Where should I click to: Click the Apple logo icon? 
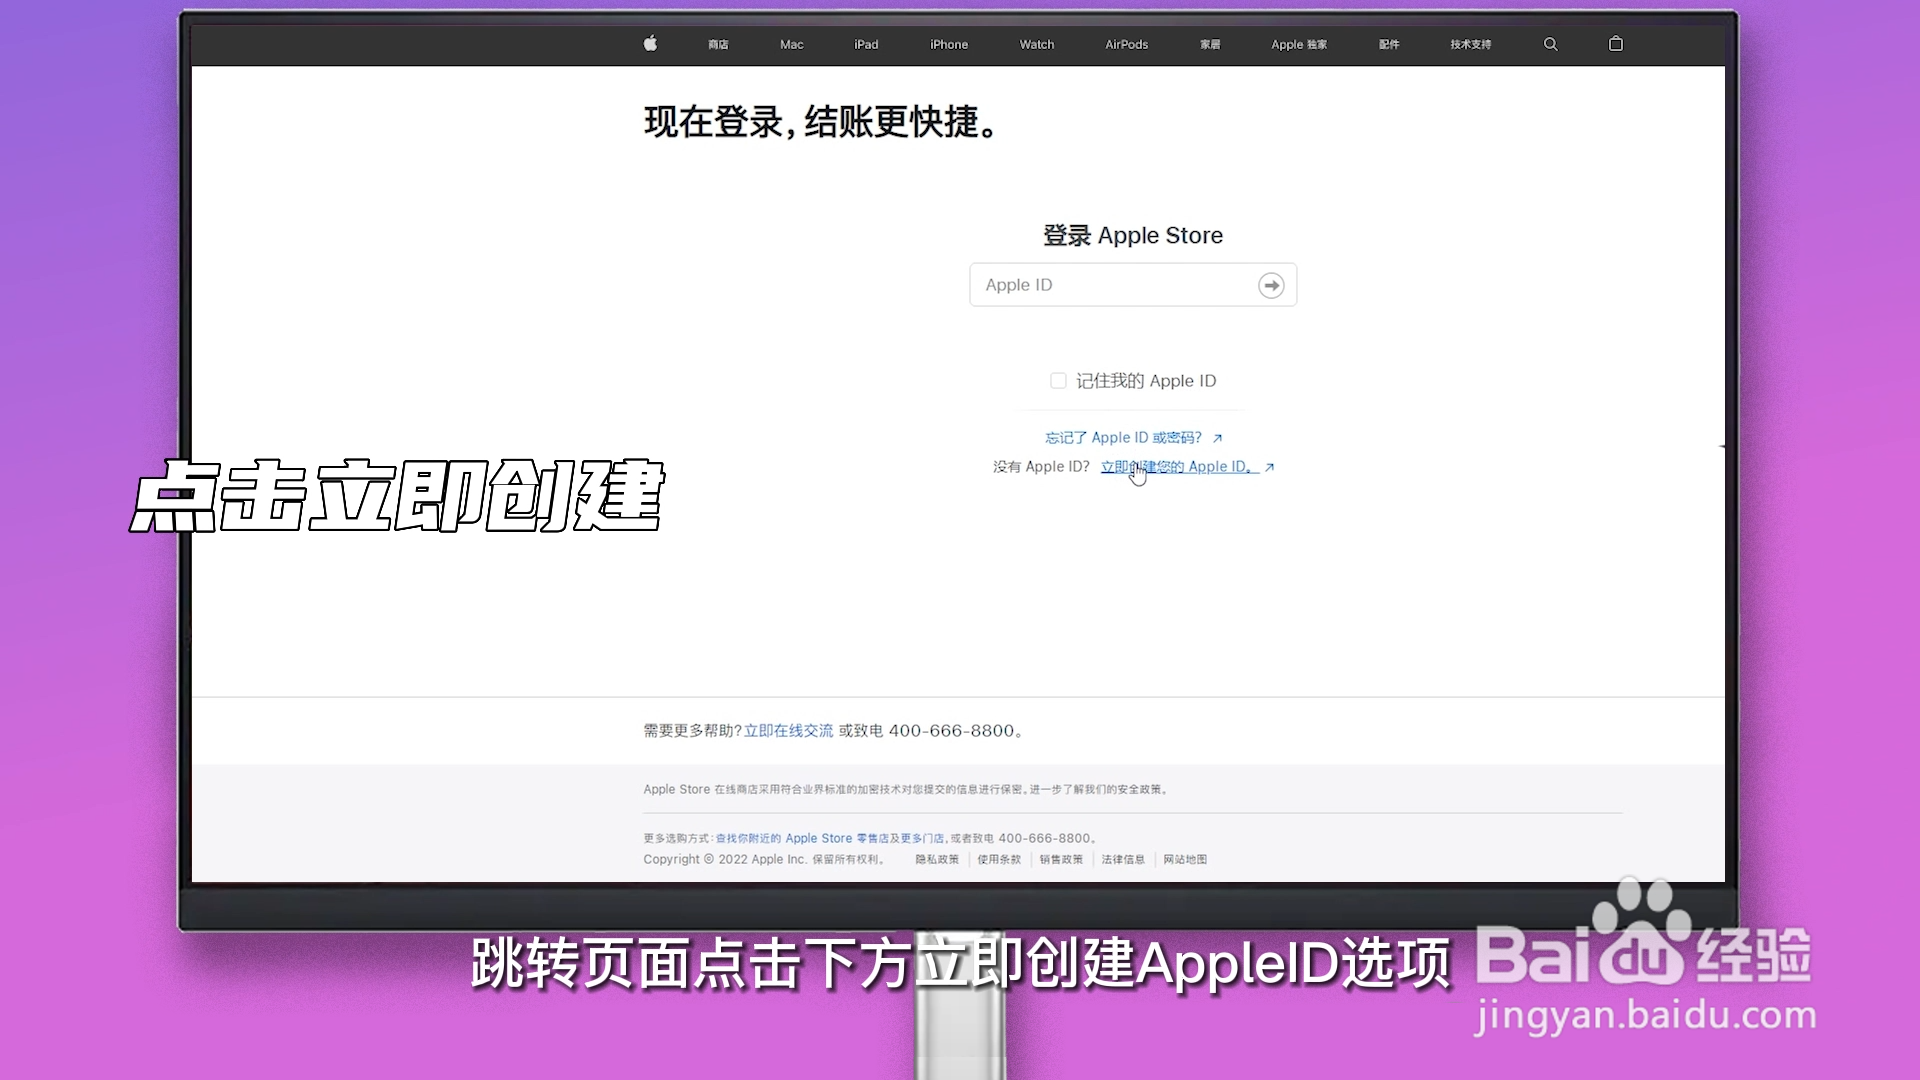pyautogui.click(x=650, y=43)
